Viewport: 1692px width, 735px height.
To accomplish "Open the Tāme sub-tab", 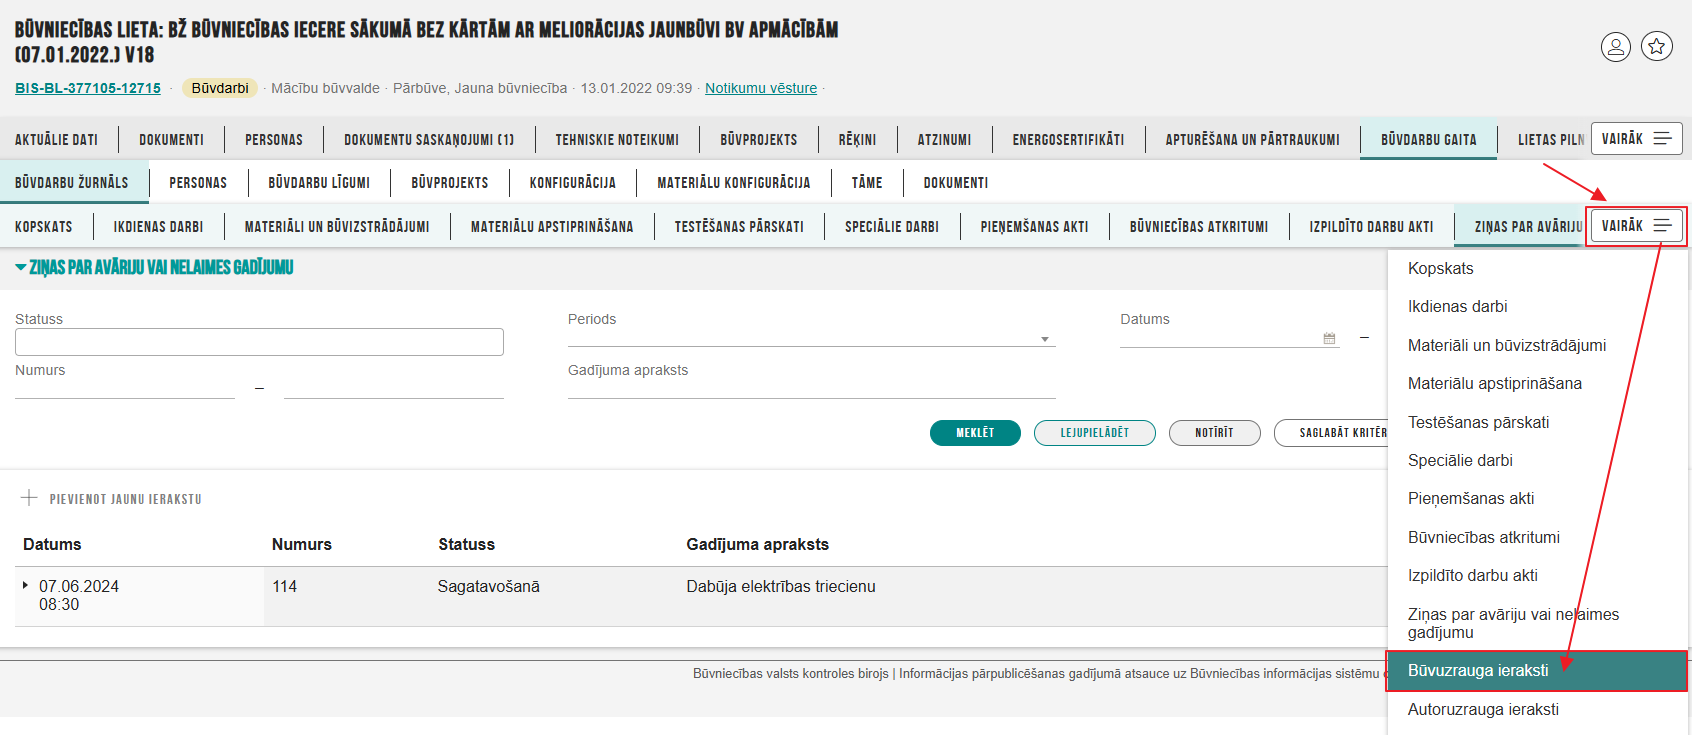I will click(x=867, y=183).
